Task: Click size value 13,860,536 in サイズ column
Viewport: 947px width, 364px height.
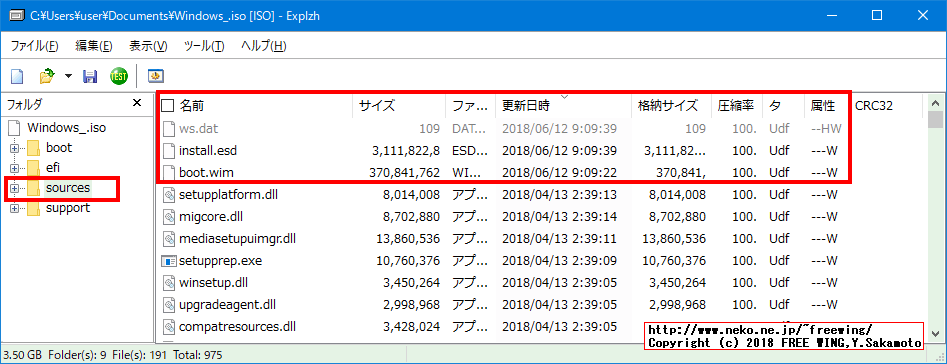Action: (x=409, y=238)
